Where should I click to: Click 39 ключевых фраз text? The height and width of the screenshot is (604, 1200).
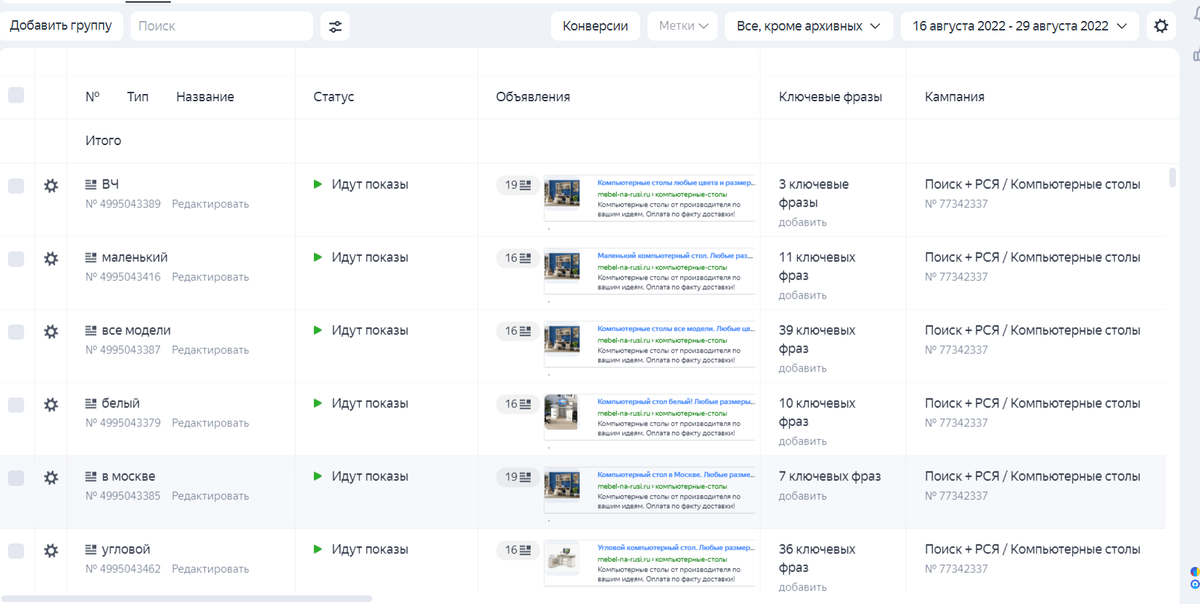pos(817,339)
